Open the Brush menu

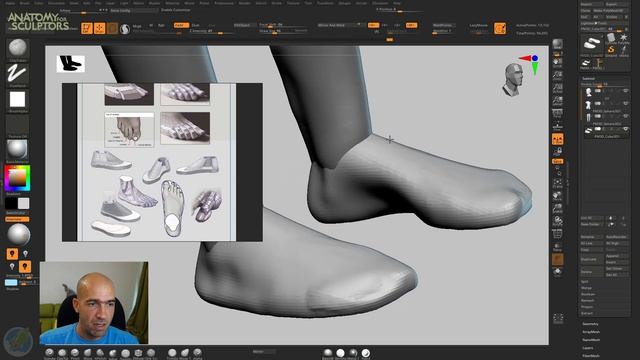click(x=24, y=3)
